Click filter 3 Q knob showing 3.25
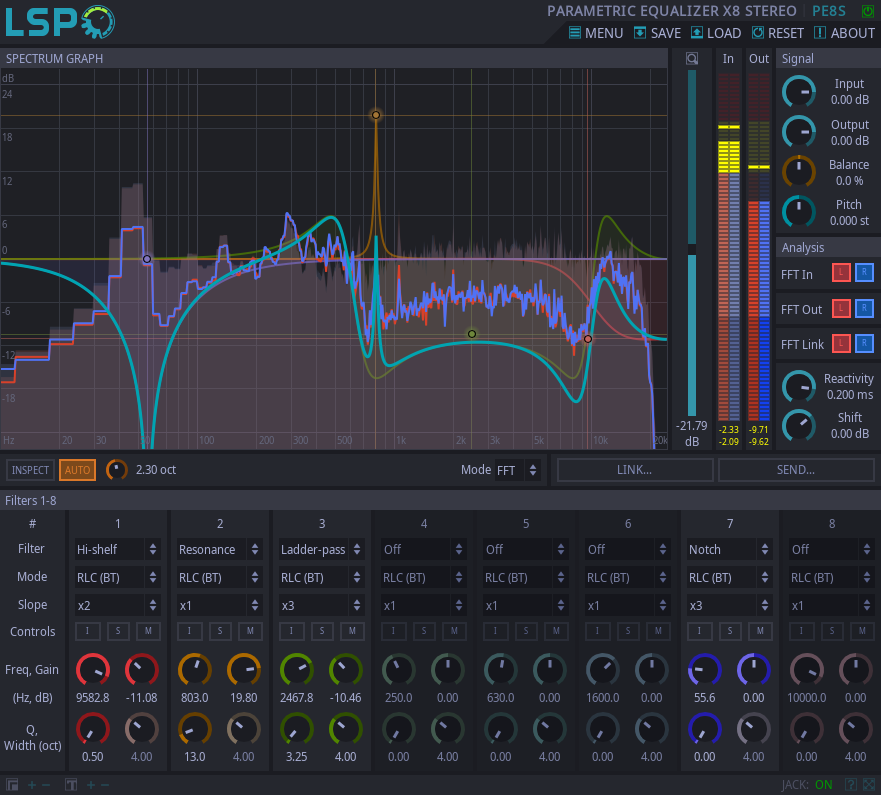881x795 pixels. tap(297, 729)
